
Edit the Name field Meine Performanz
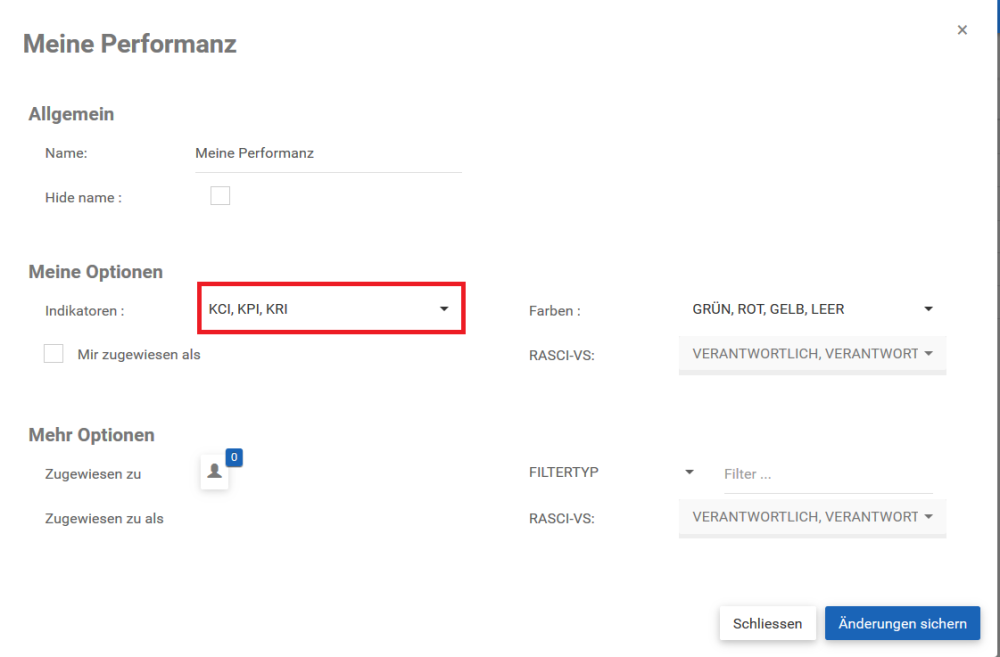(x=328, y=154)
